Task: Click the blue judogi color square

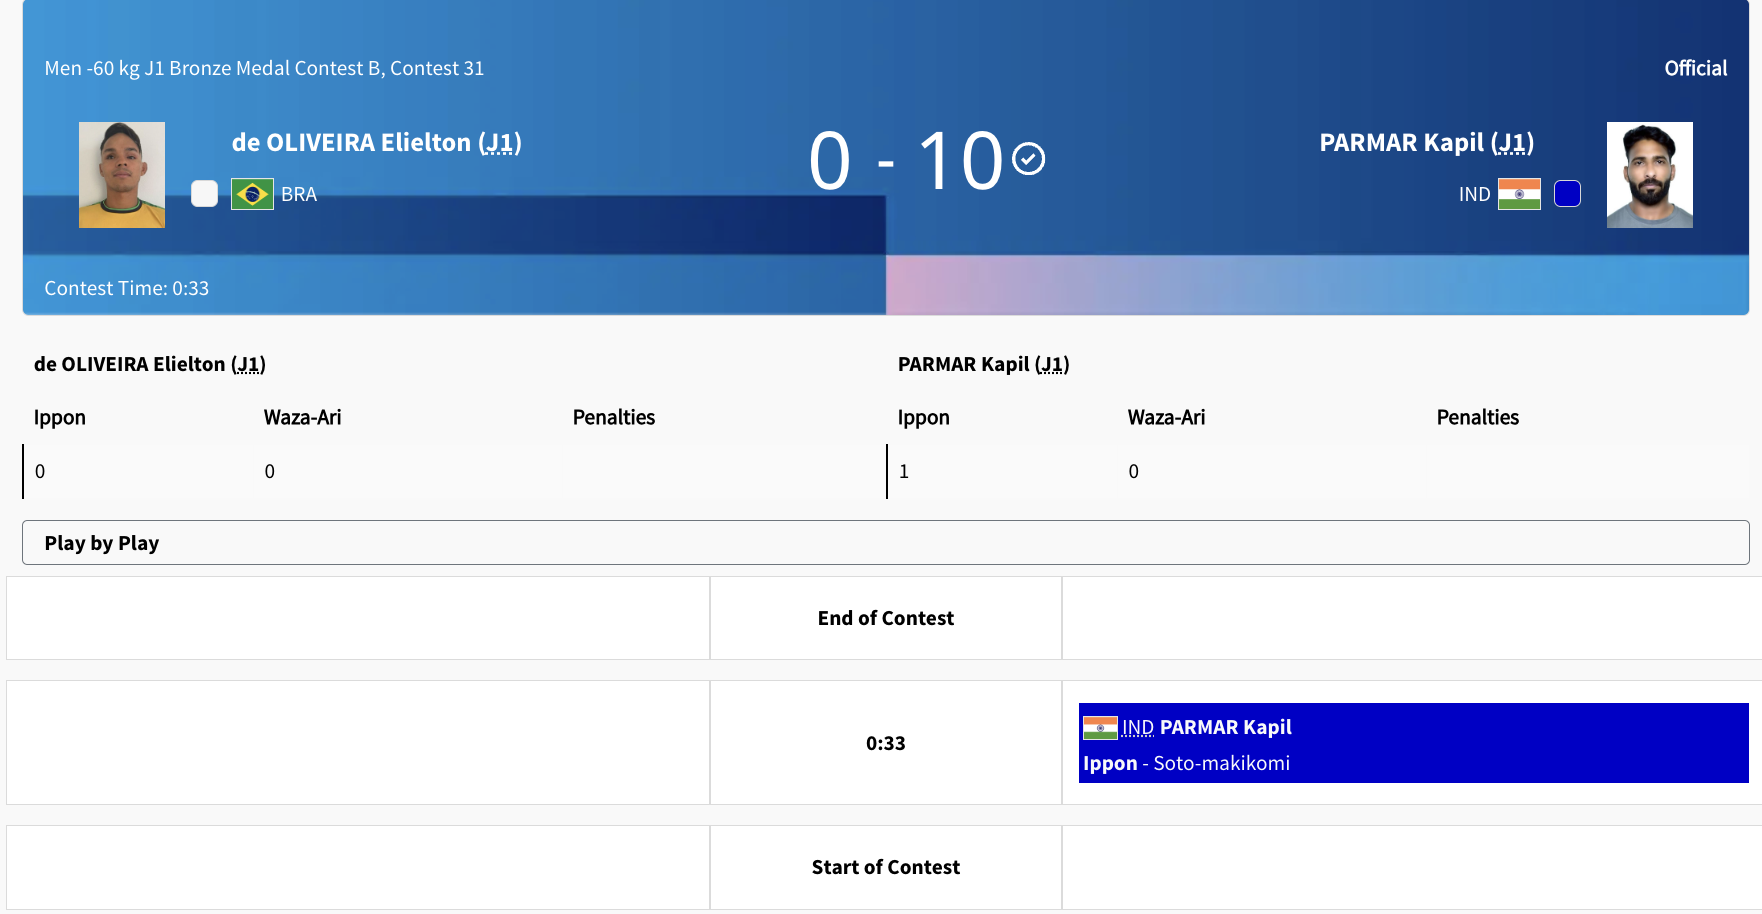Action: click(x=1567, y=194)
